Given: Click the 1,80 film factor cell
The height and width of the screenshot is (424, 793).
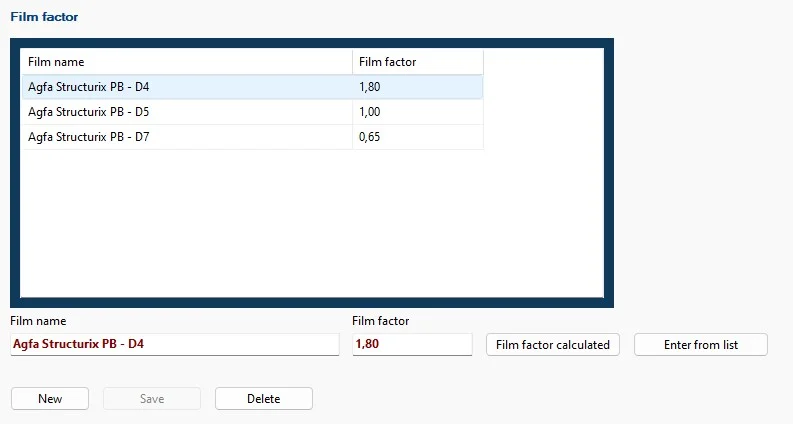Looking at the screenshot, I should coord(417,87).
